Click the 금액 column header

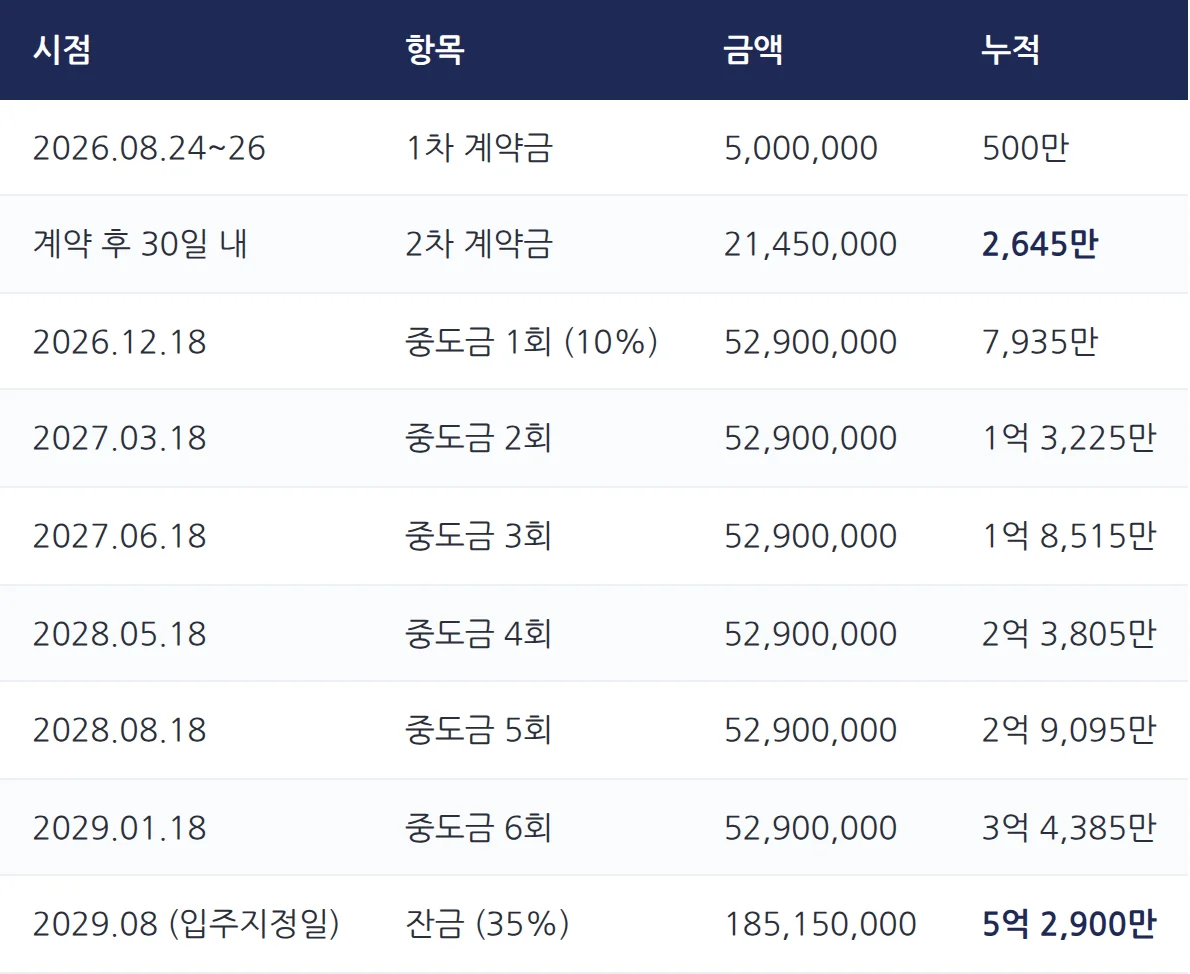[753, 50]
